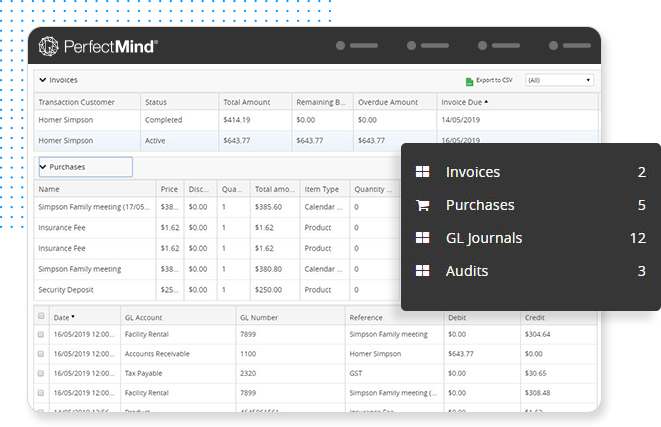Image resolution: width=661 pixels, height=427 pixels.
Task: Collapse the Purchases section chevron
Action: tap(43, 167)
